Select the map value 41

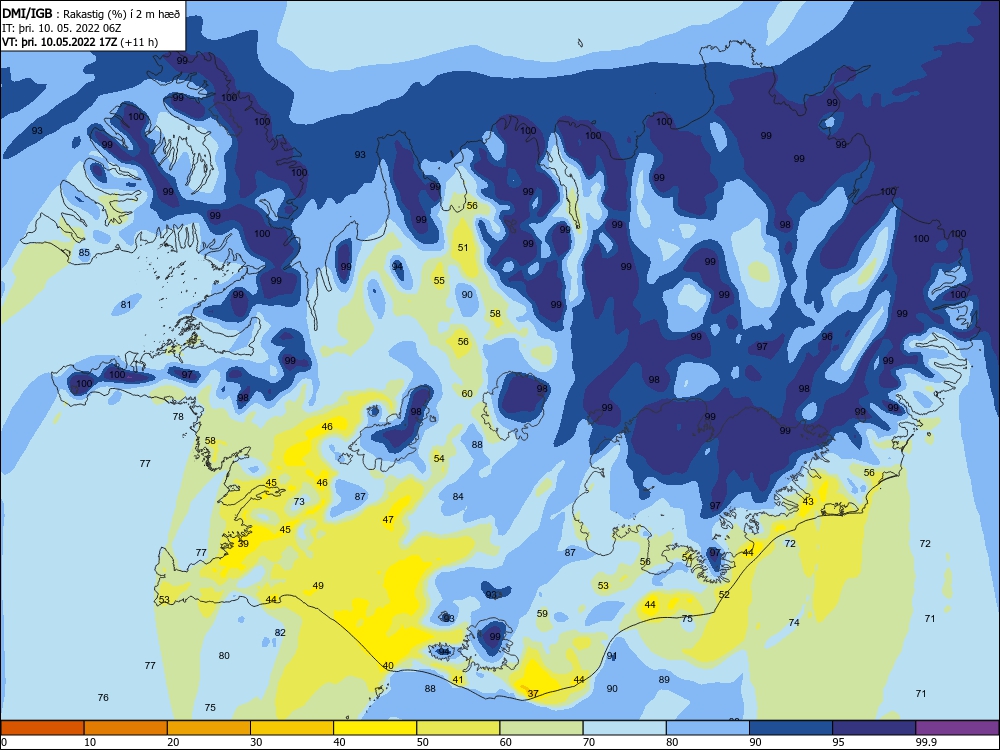458,679
